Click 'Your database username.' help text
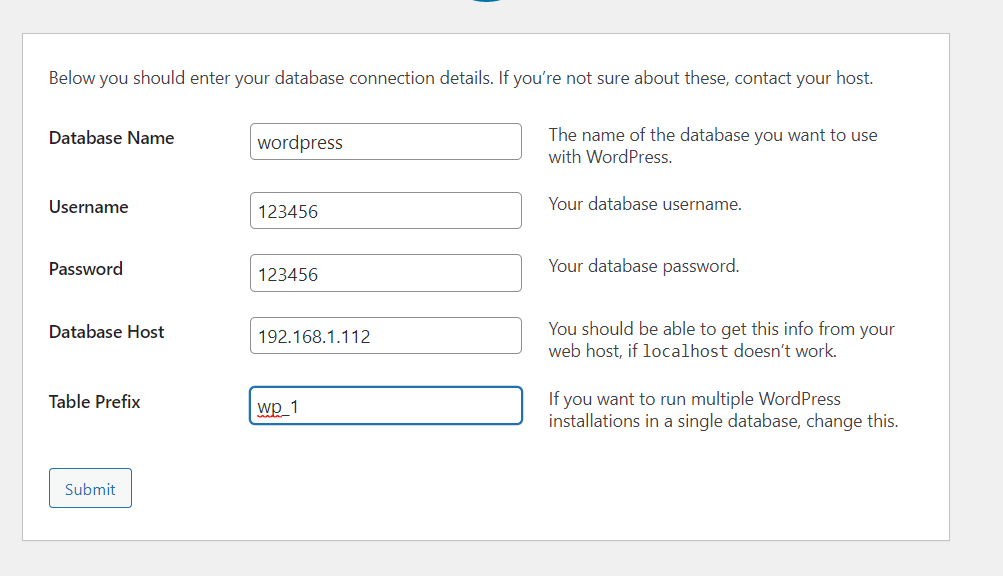 [x=645, y=204]
